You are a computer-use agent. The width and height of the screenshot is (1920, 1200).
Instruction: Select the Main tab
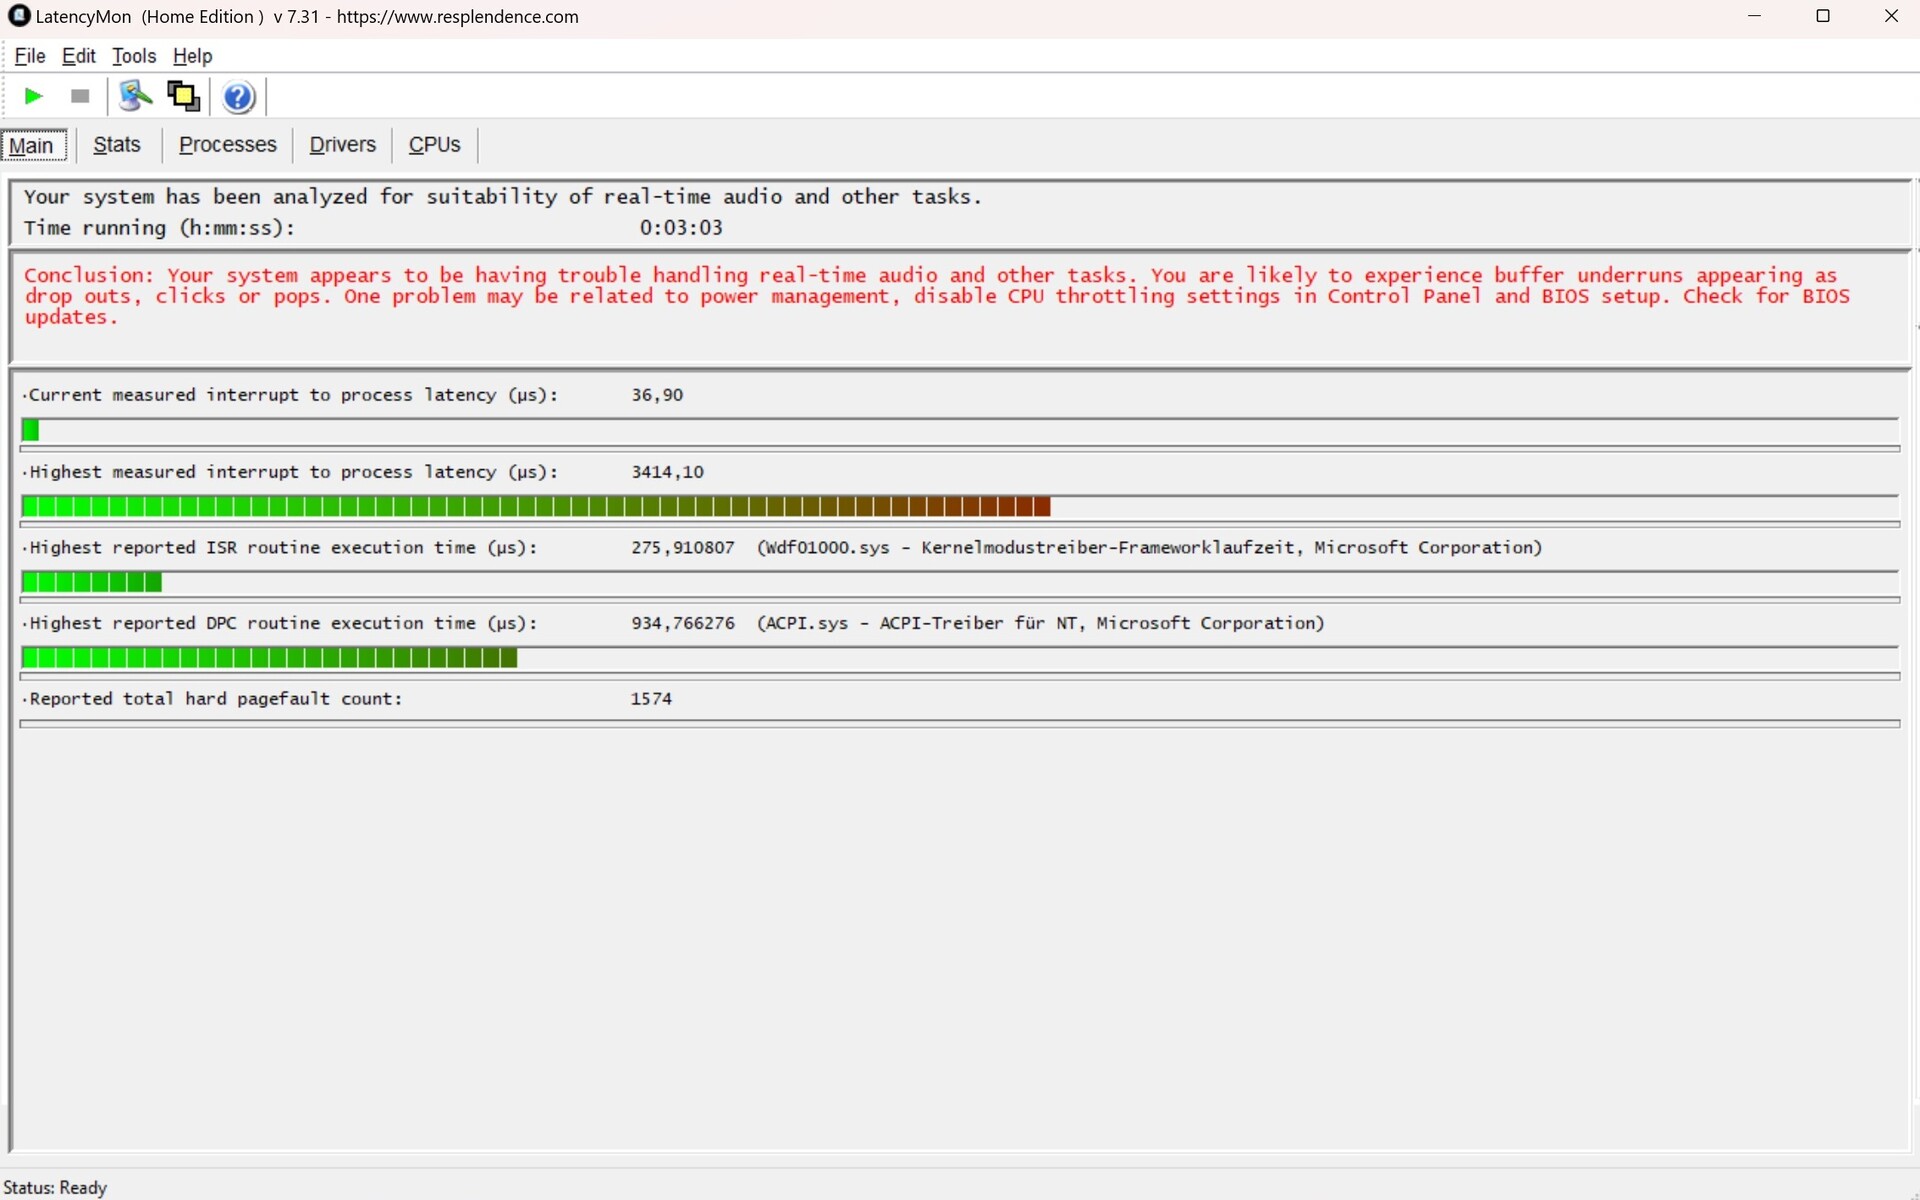(x=32, y=145)
